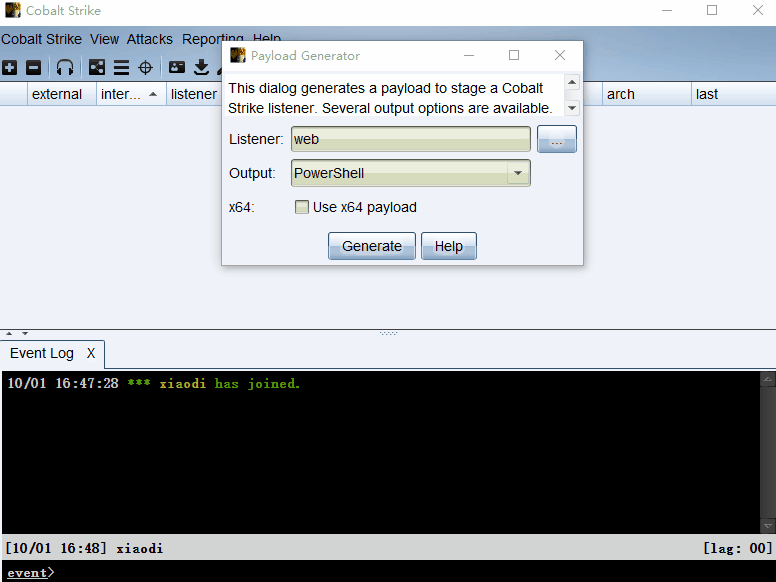The width and height of the screenshot is (776, 582).
Task: Click the Help button in the dialog
Action: pyautogui.click(x=449, y=246)
